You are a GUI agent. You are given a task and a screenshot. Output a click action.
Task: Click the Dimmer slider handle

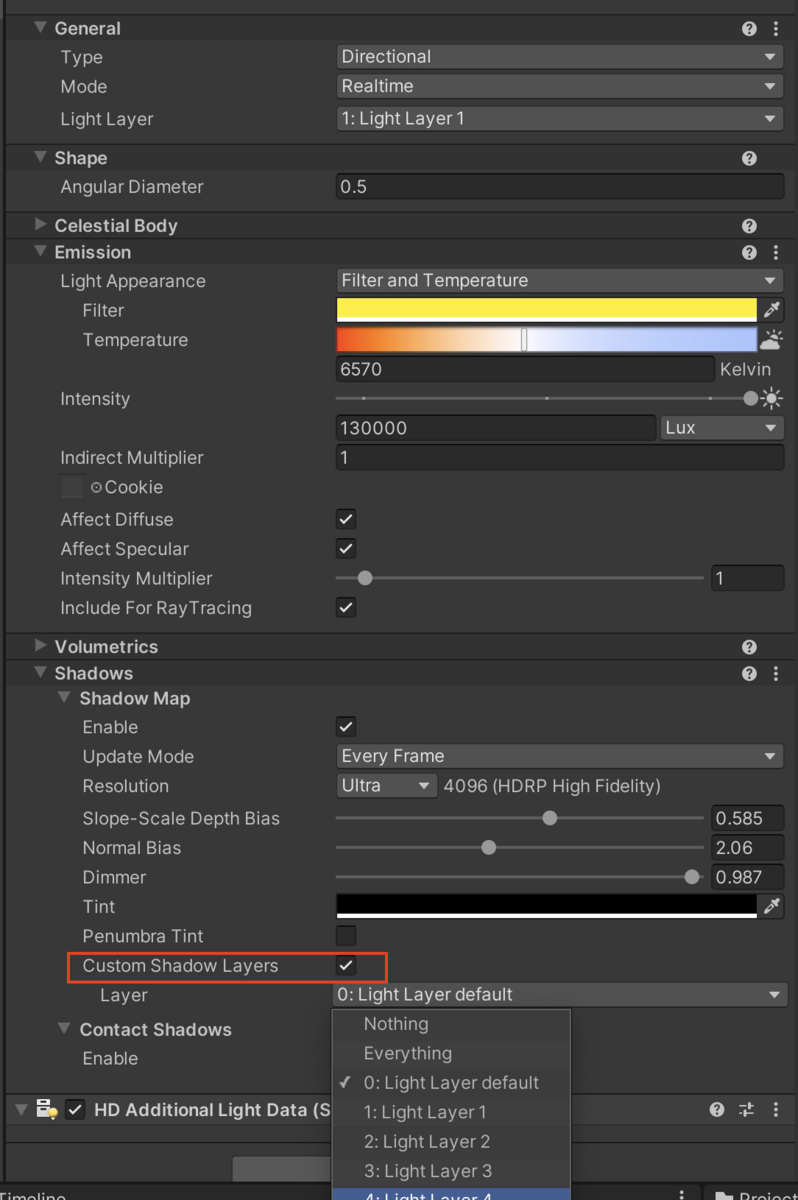(693, 877)
